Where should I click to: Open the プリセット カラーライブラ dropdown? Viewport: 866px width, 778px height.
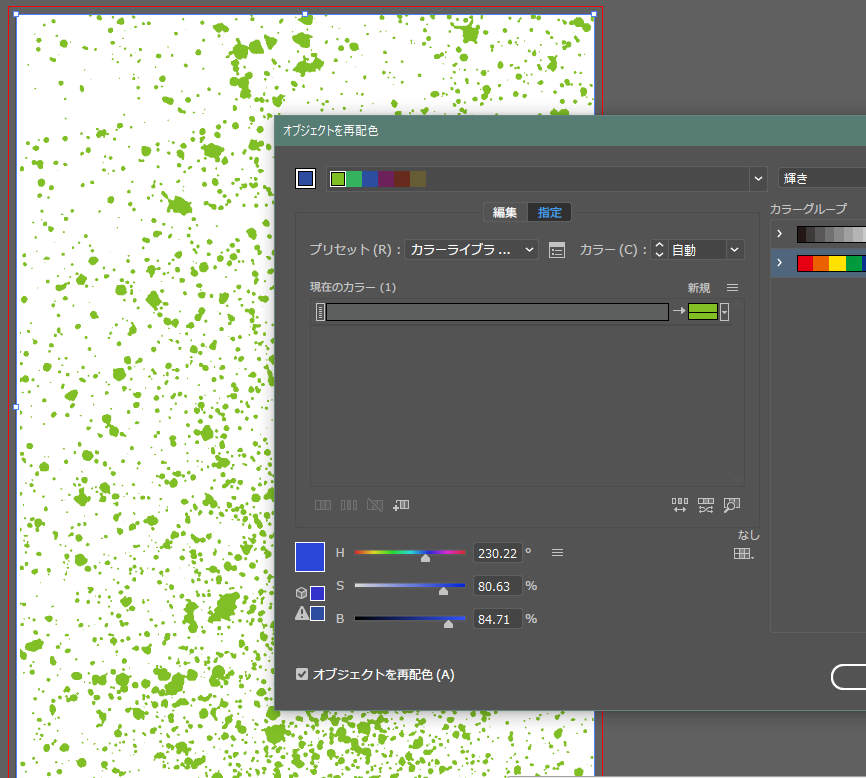(471, 250)
